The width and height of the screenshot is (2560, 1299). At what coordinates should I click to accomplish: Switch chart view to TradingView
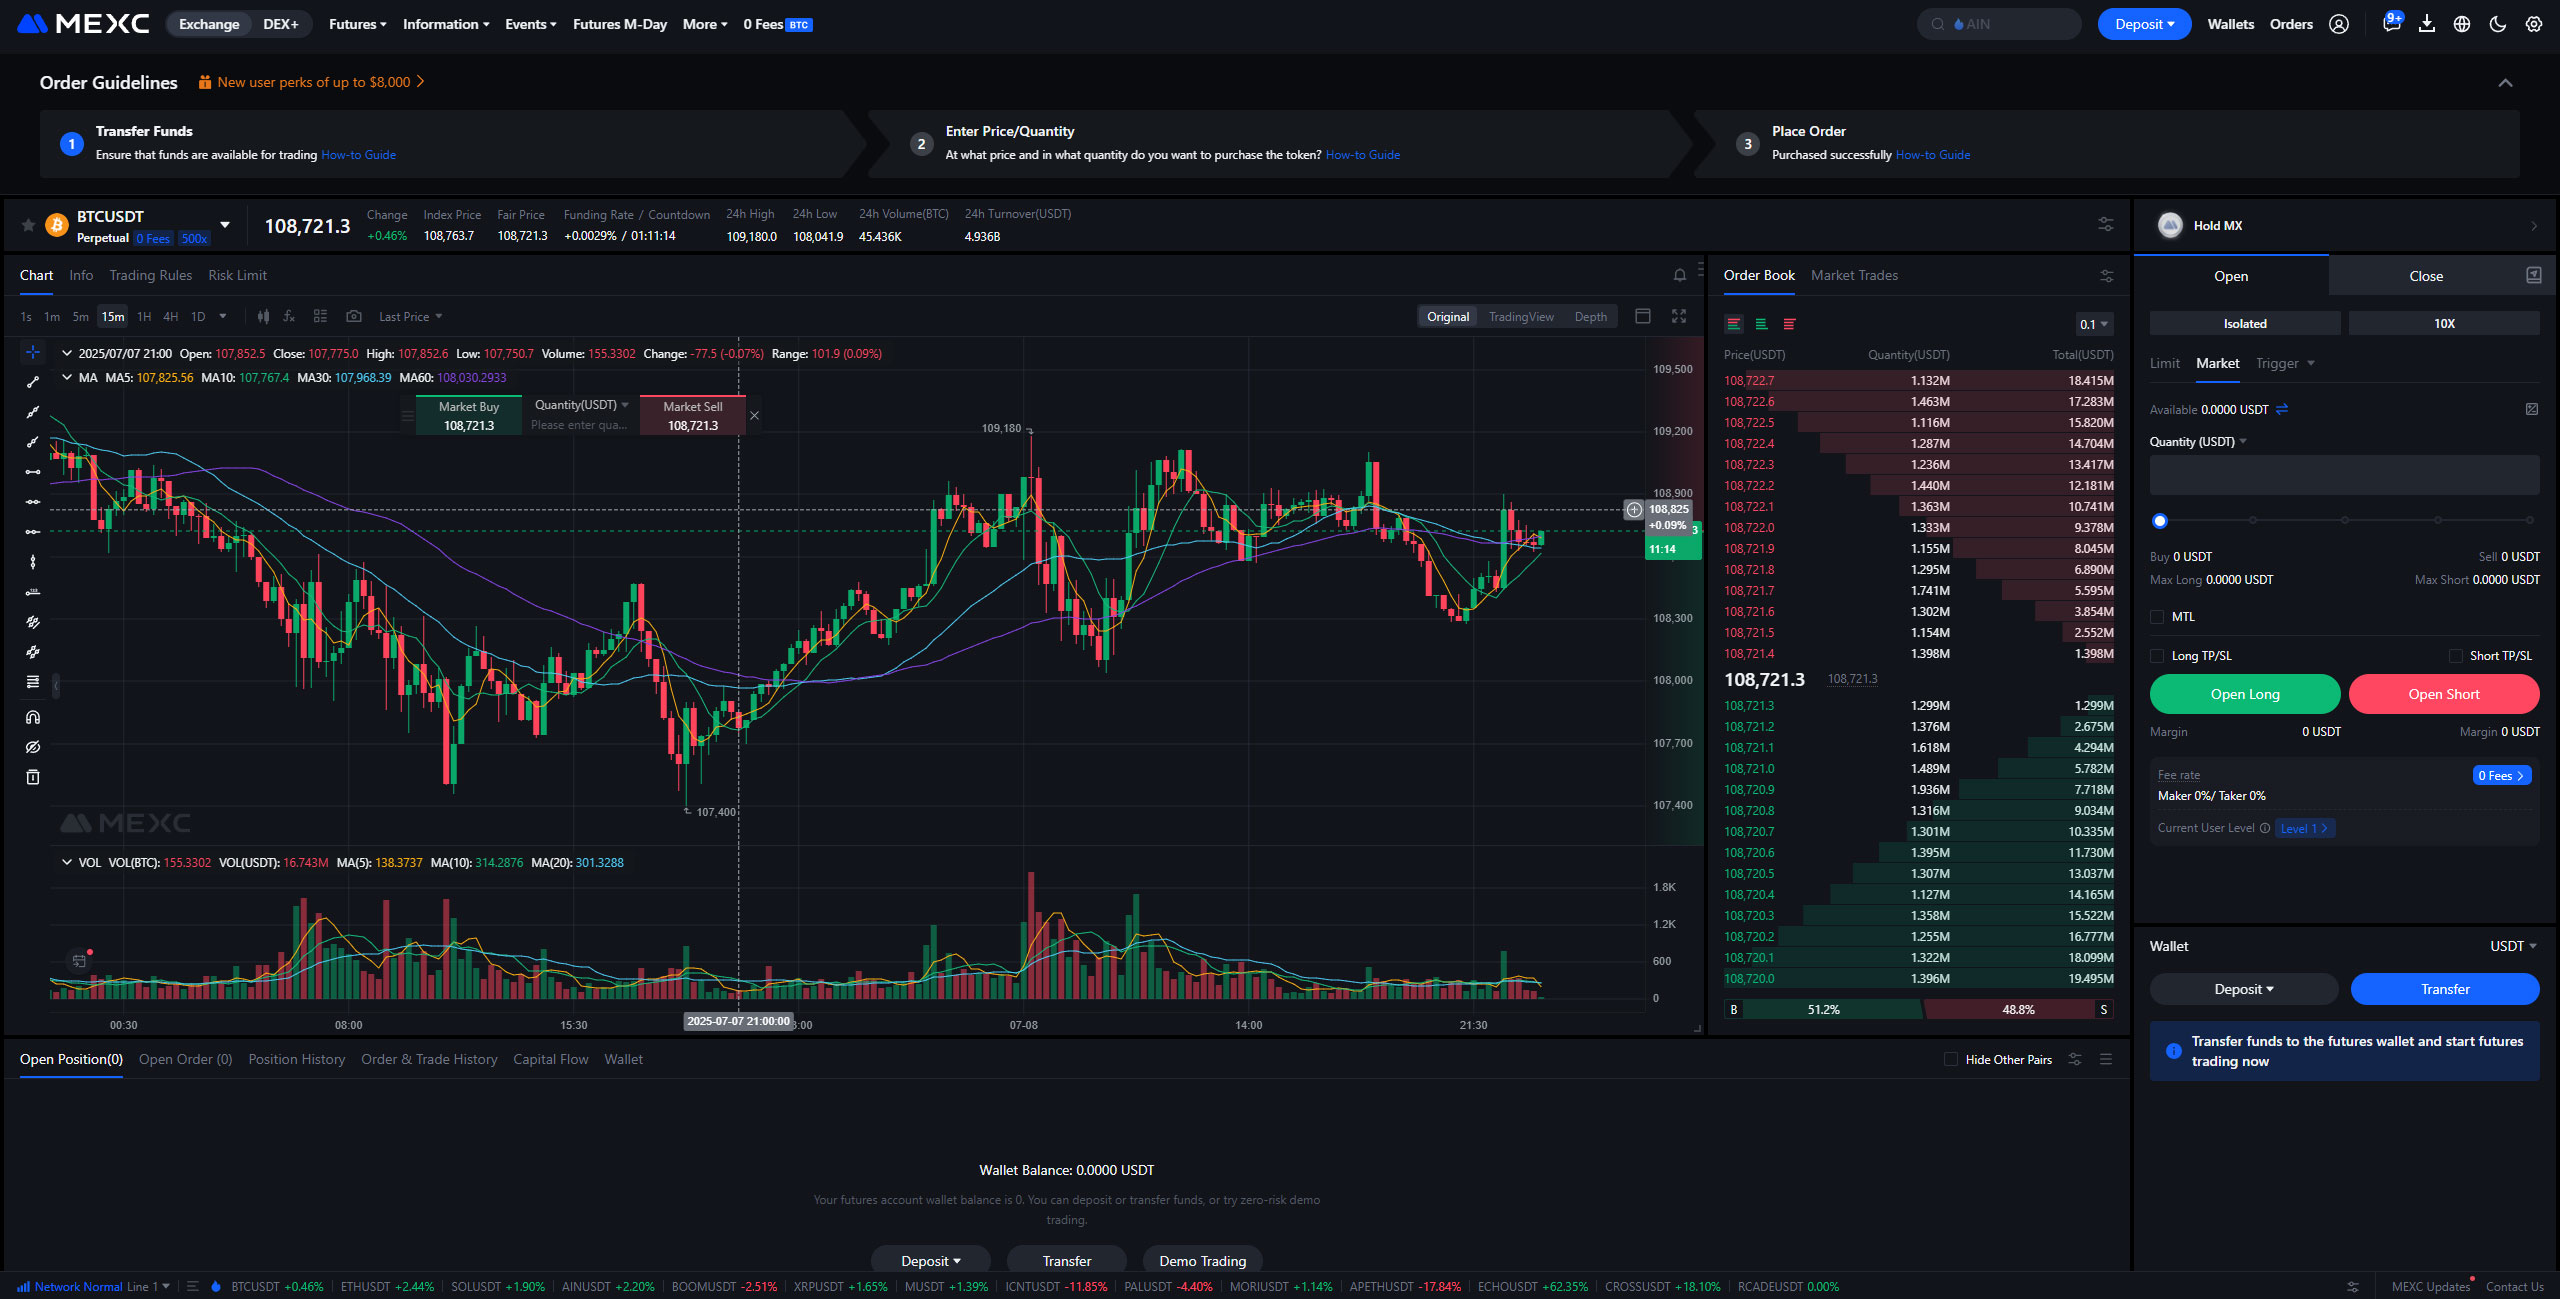(1521, 317)
